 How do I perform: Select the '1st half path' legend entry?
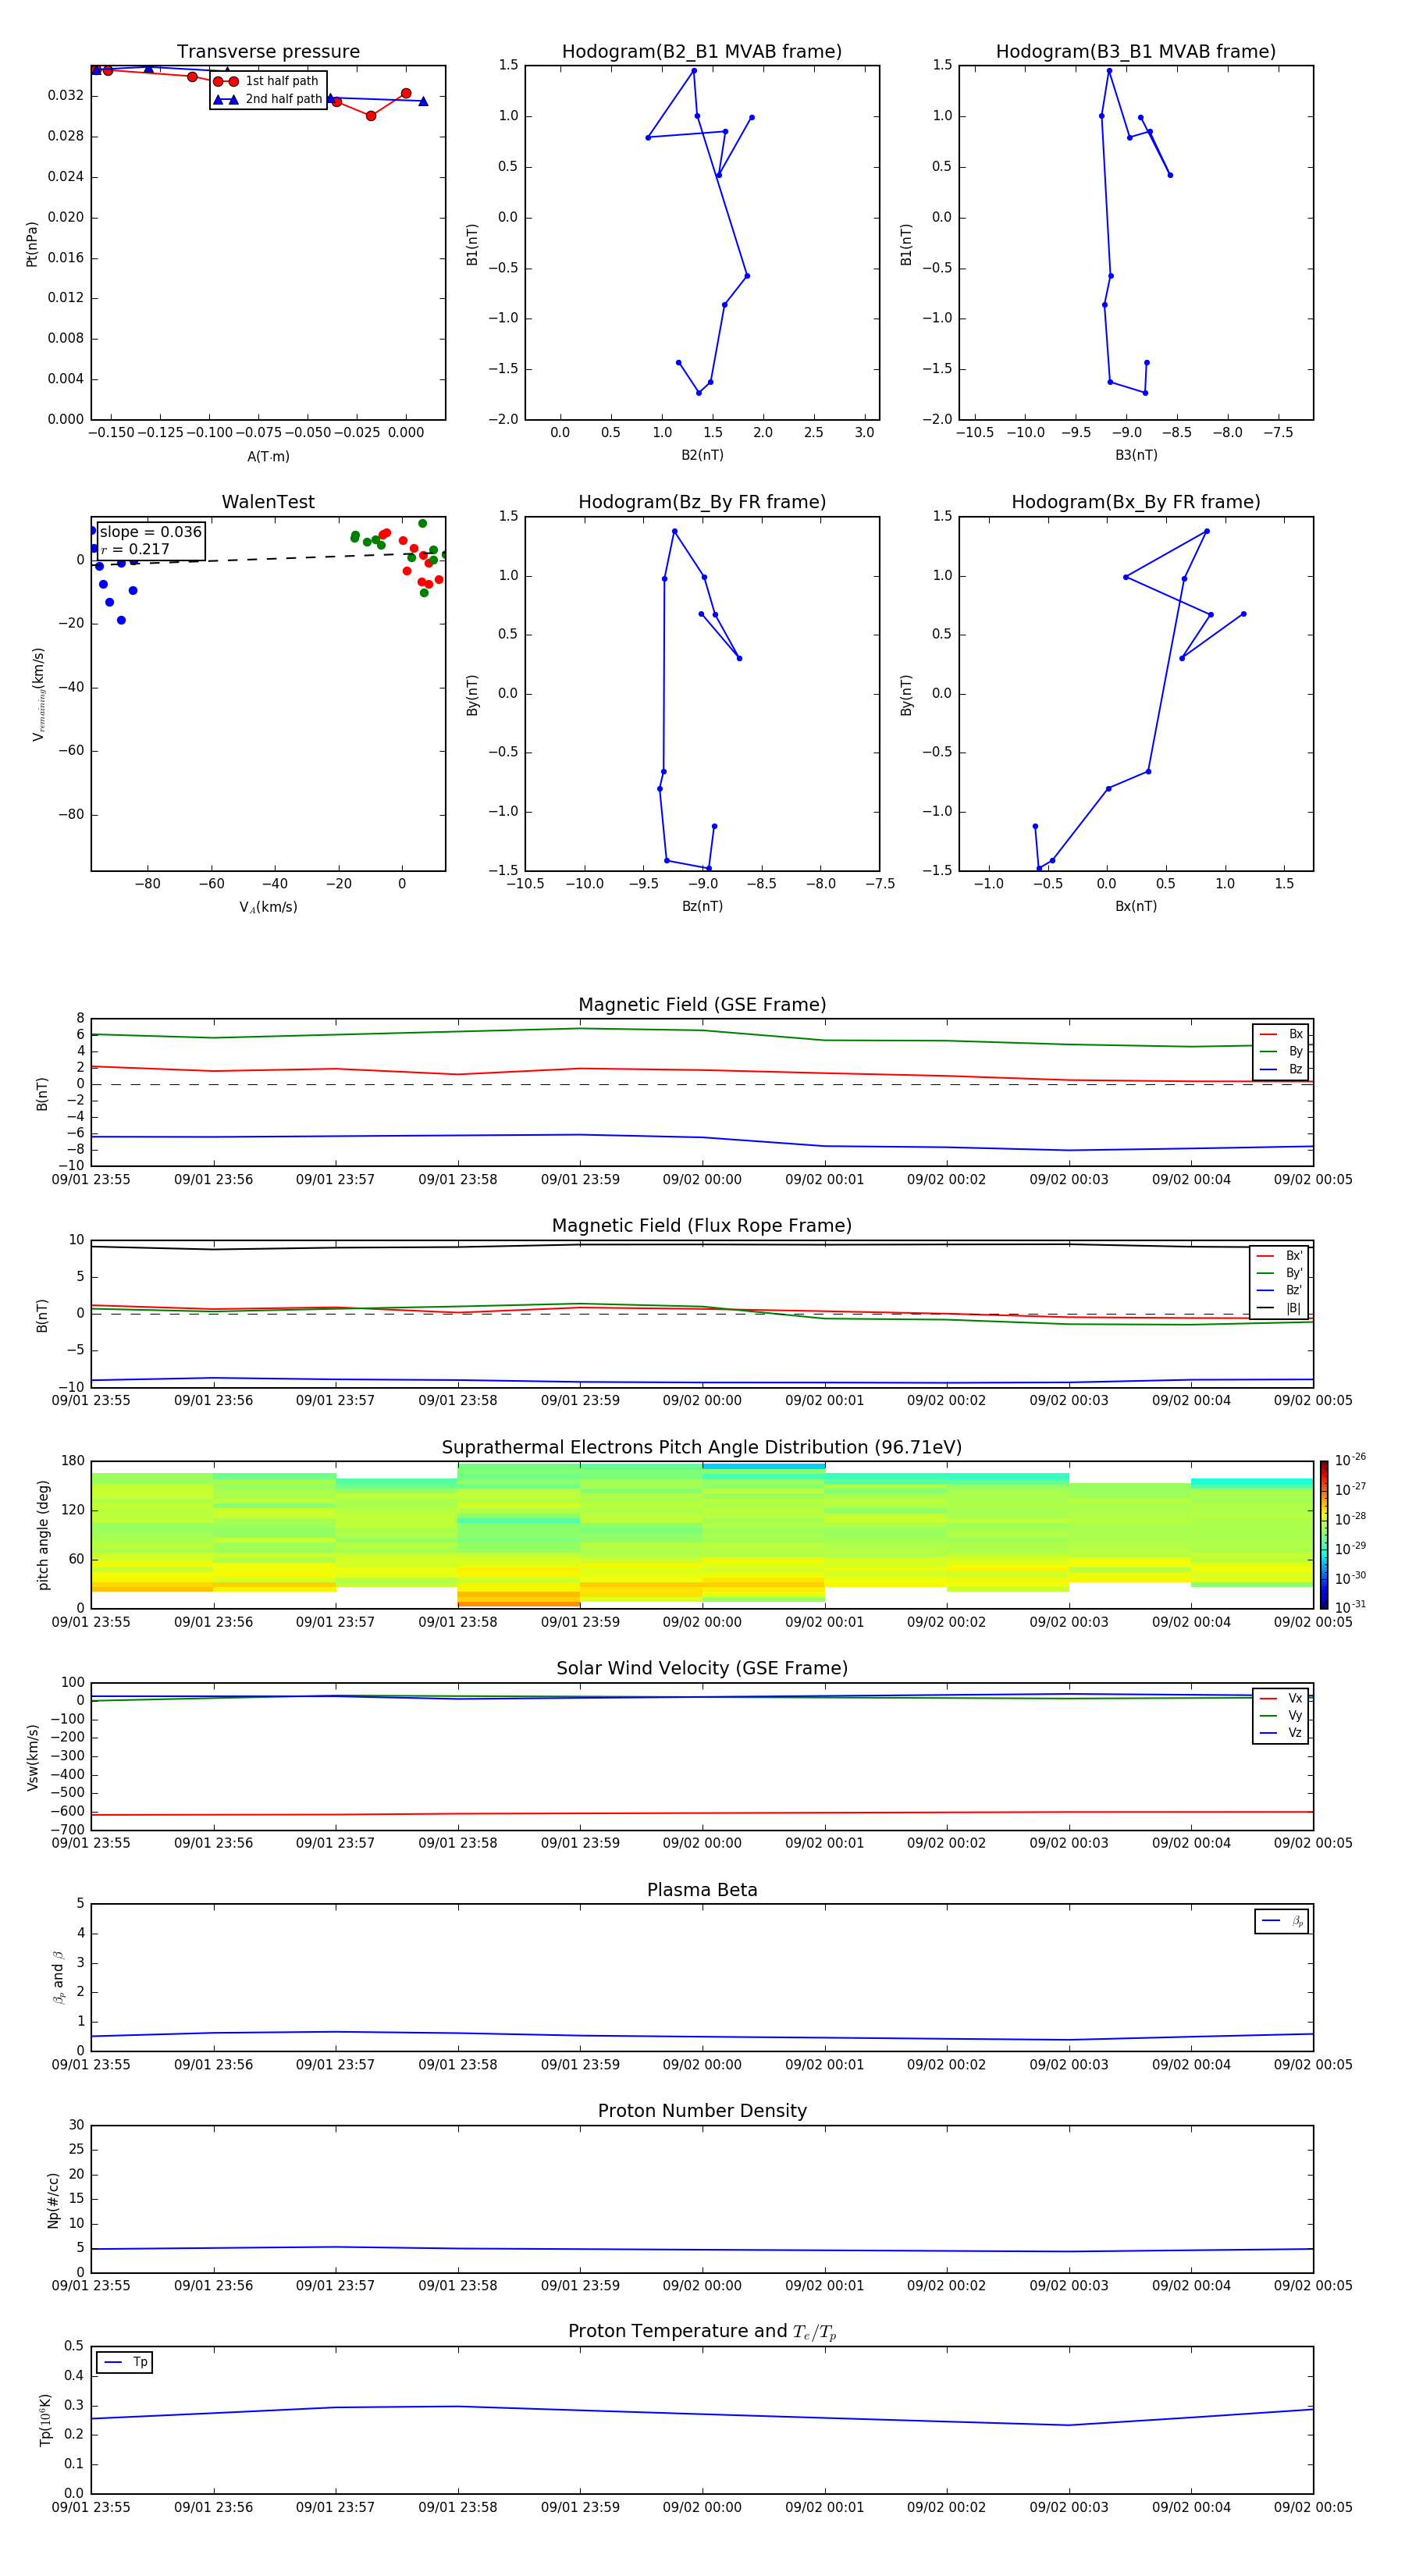point(268,81)
